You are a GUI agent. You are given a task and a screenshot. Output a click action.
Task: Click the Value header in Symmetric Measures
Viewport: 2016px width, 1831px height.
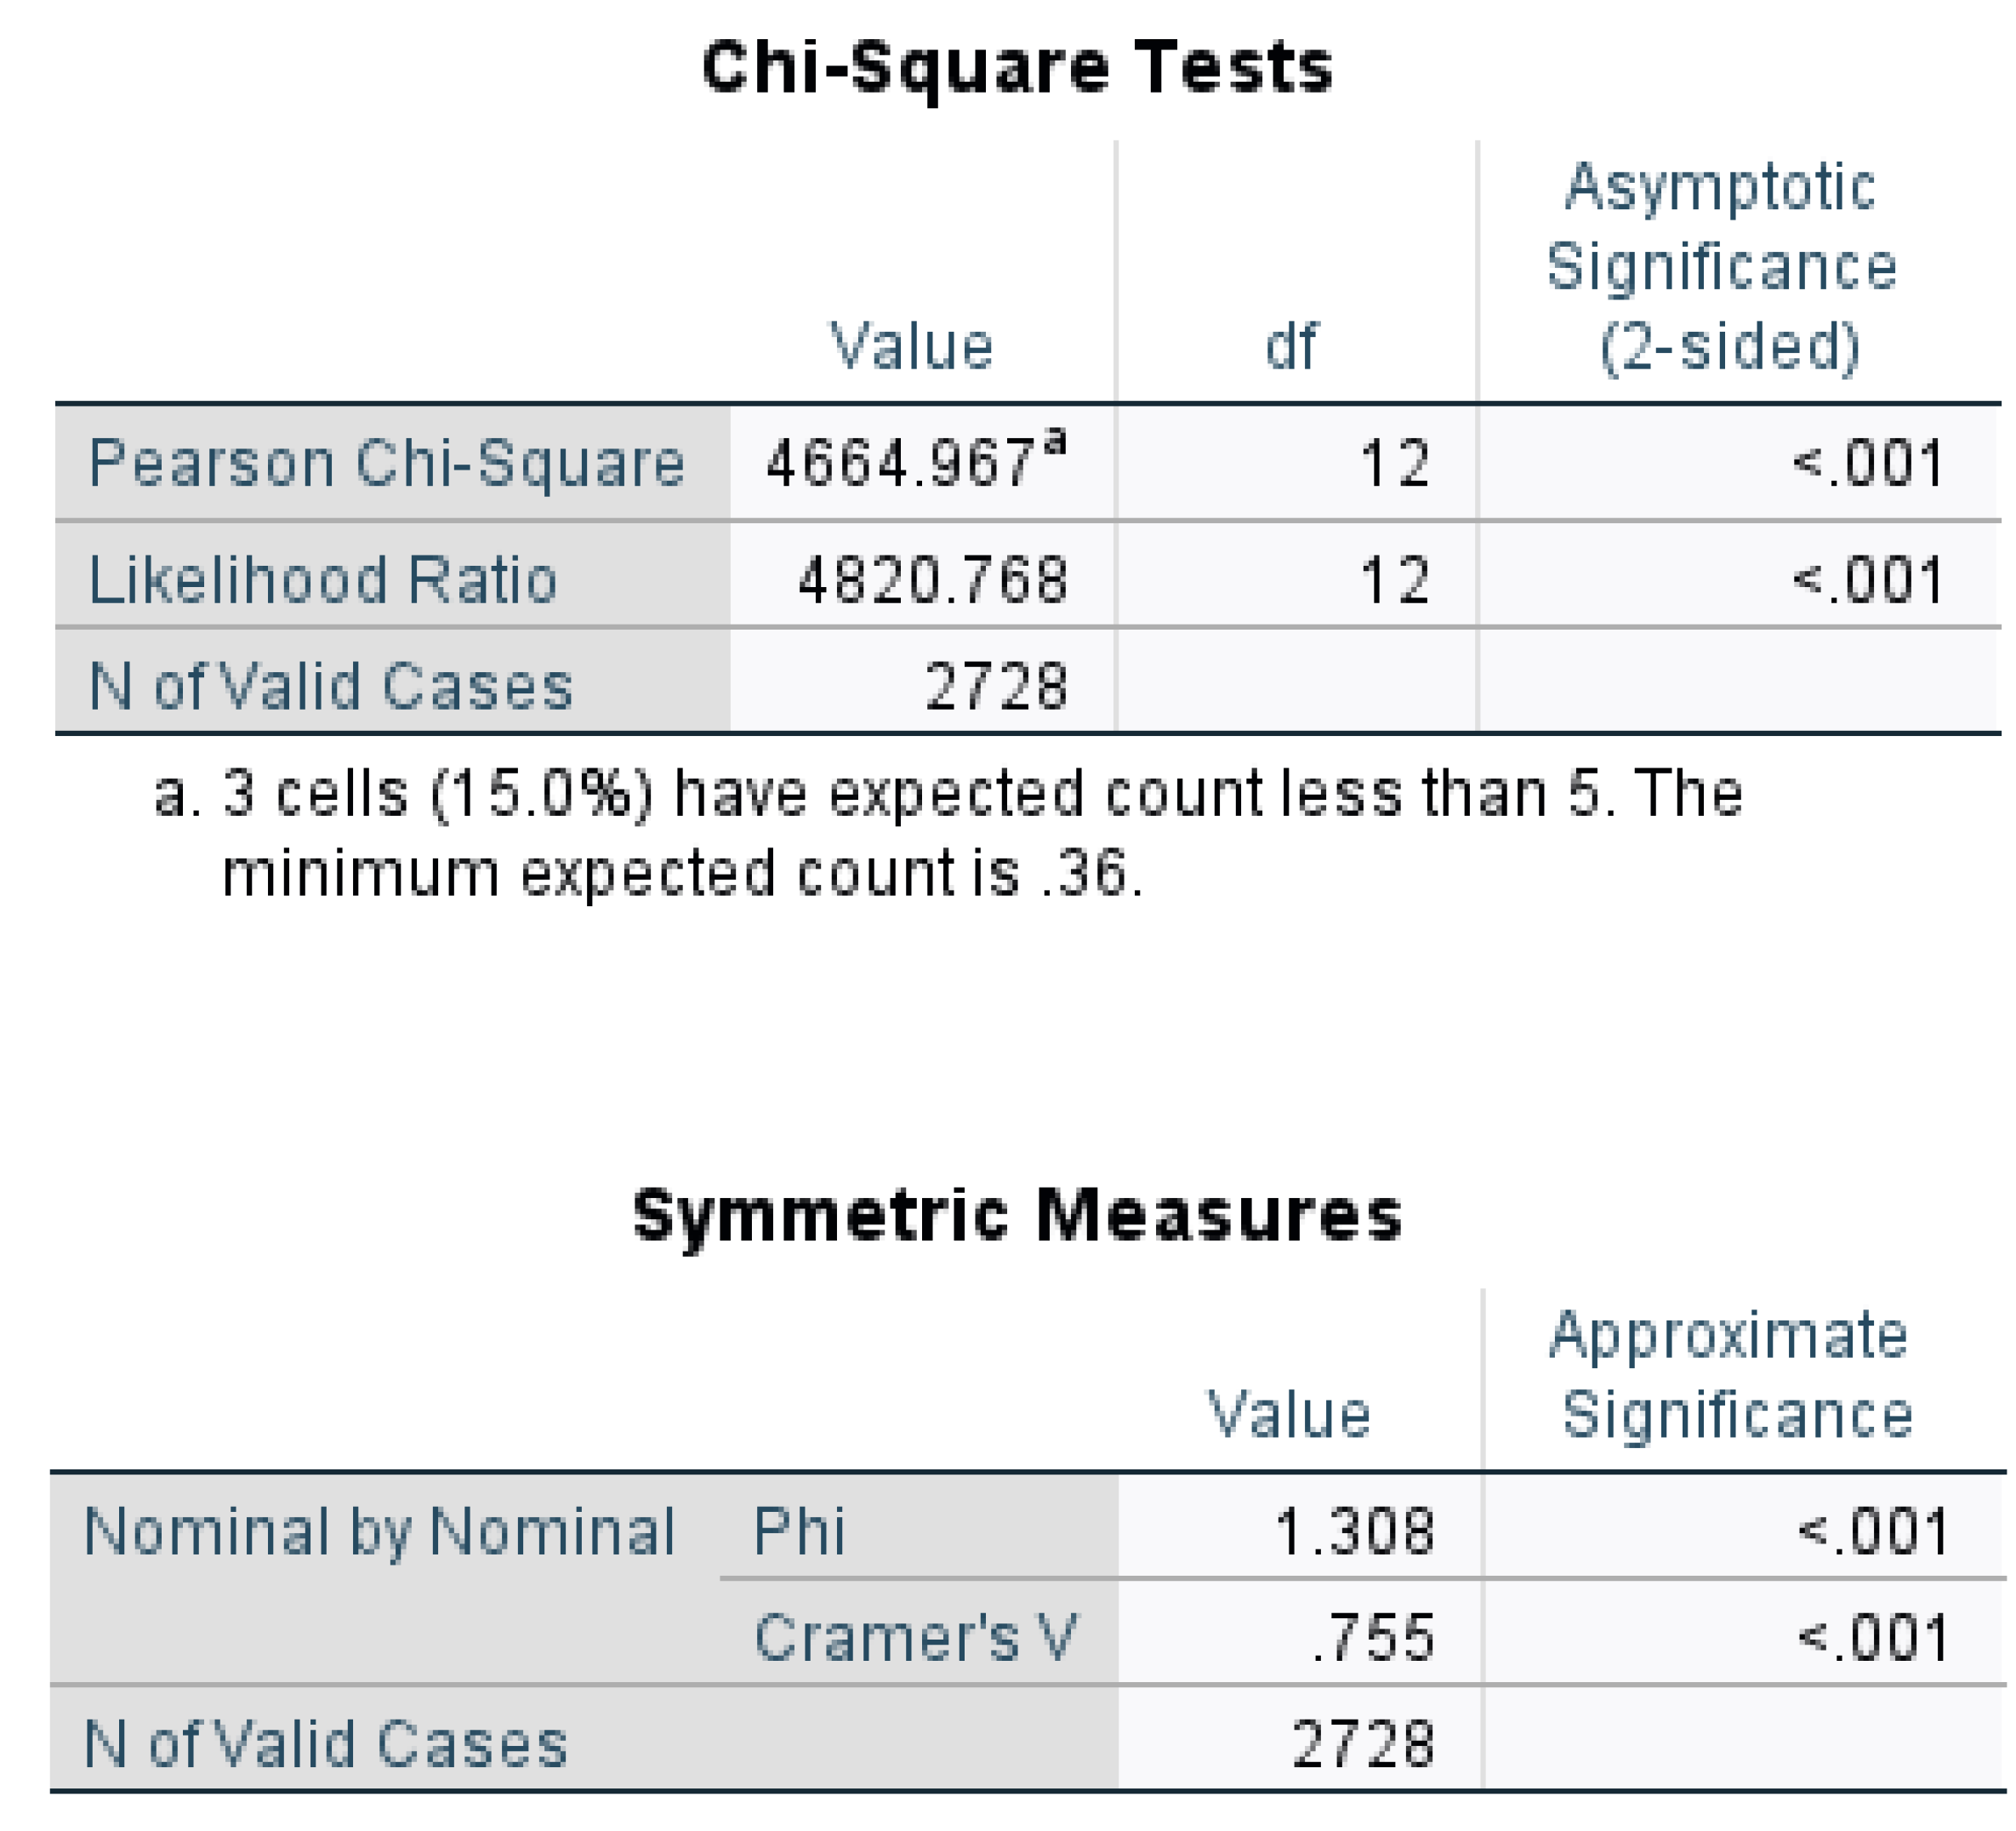pos(1289,1414)
